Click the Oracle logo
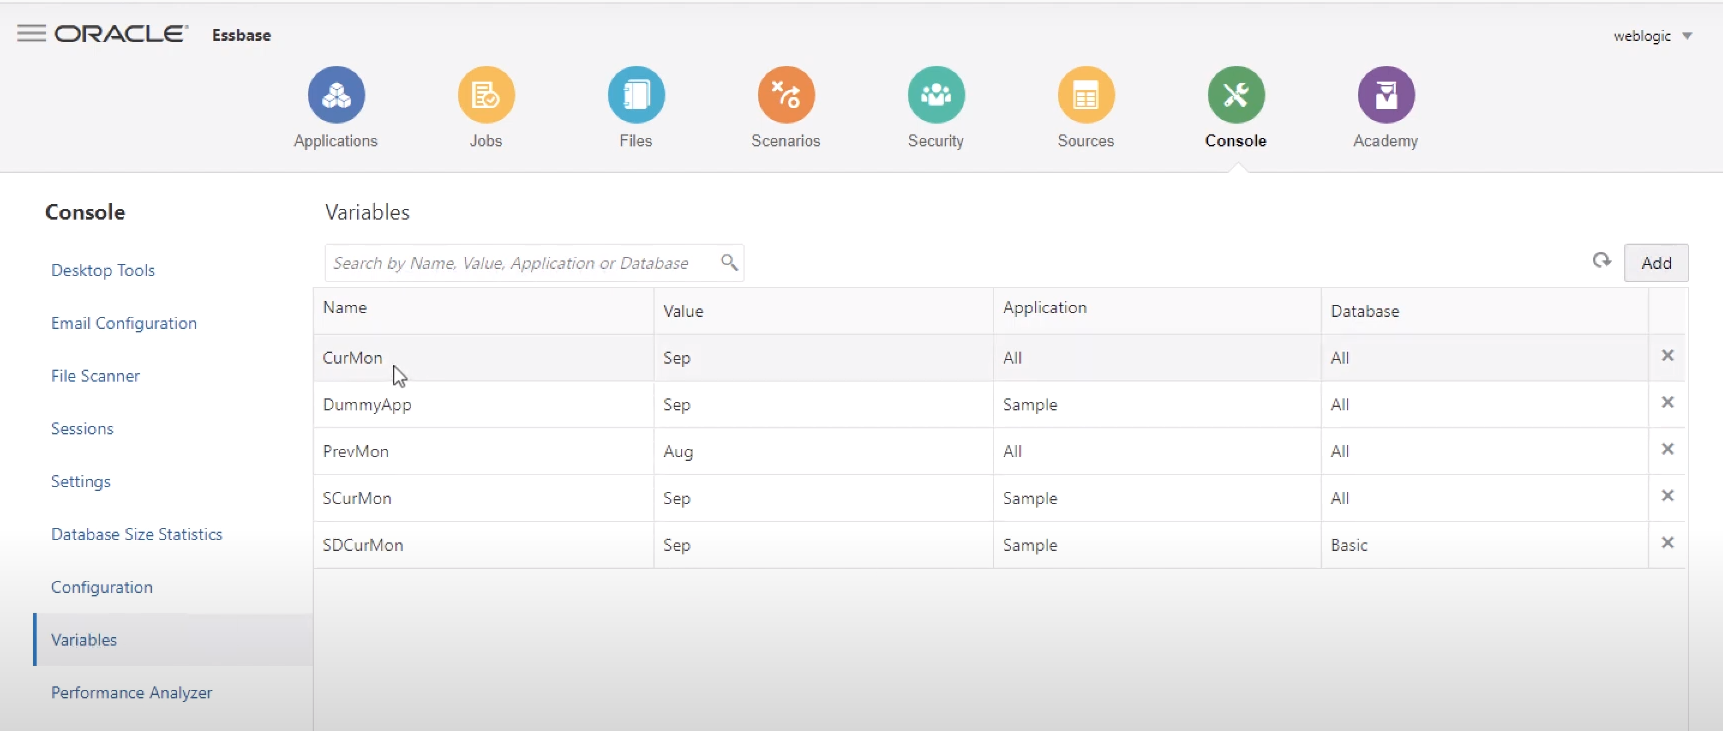The height and width of the screenshot is (731, 1723). pyautogui.click(x=121, y=34)
